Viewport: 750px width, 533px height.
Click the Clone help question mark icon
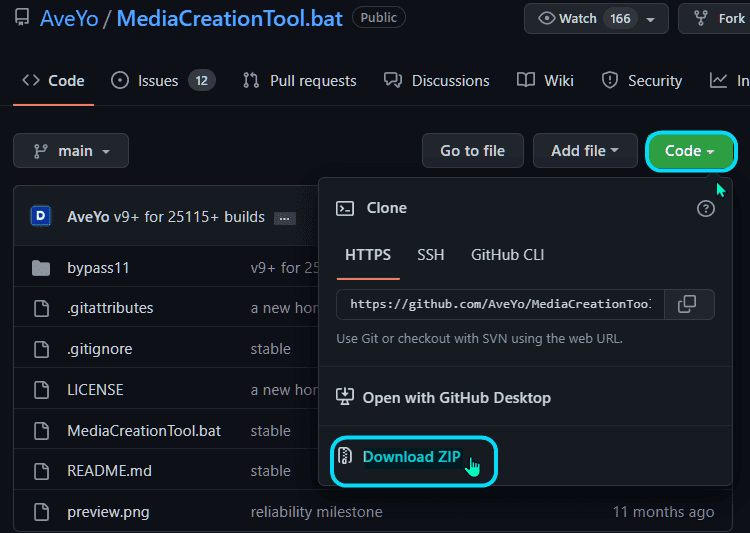pos(706,208)
